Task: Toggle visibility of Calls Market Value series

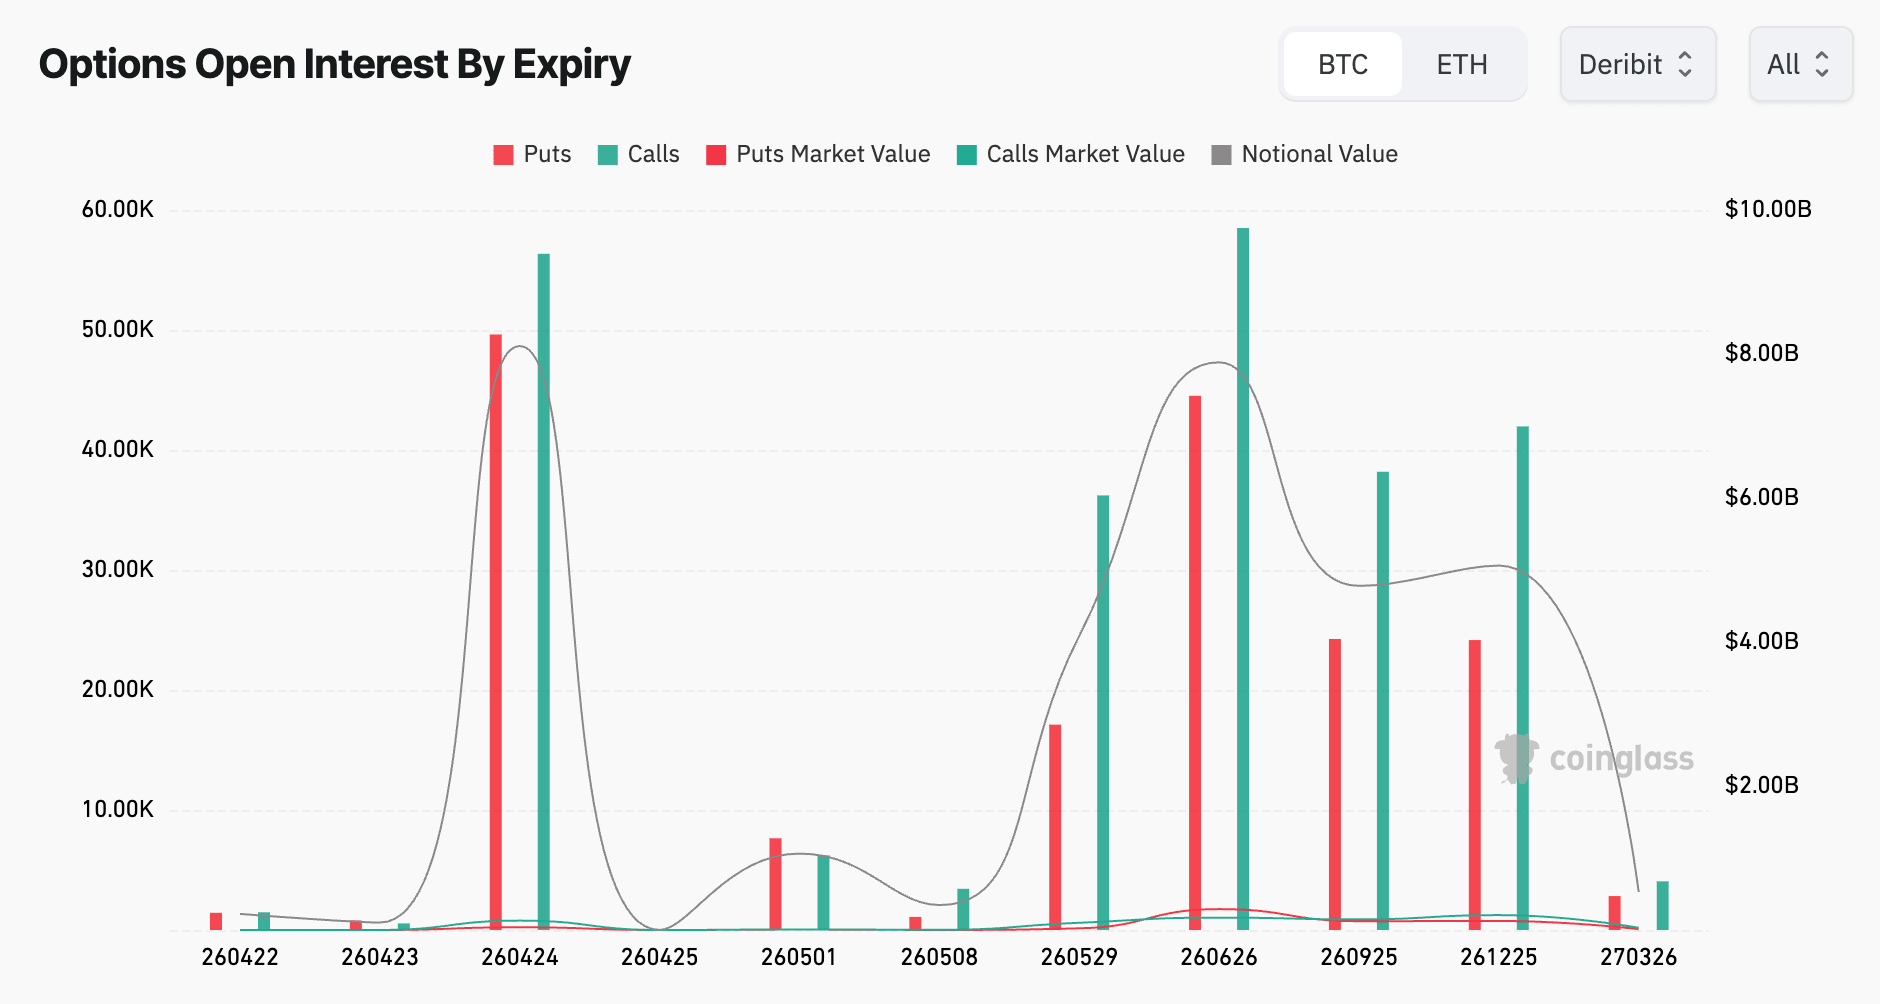Action: [x=966, y=154]
